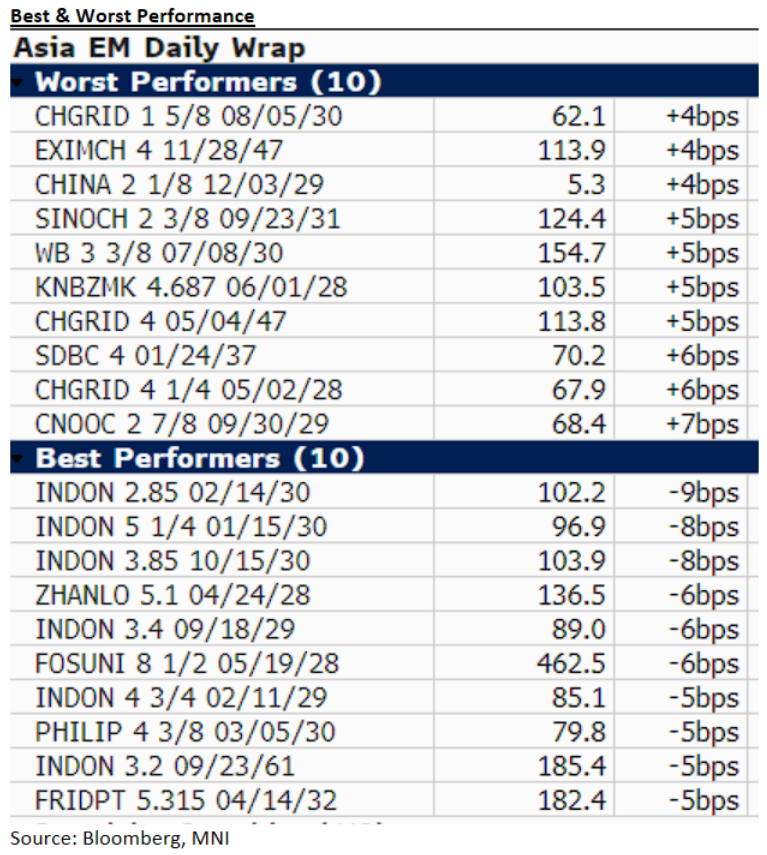This screenshot has height=855, width=767.
Task: Click the Worst Performers (10) header
Action: [209, 81]
